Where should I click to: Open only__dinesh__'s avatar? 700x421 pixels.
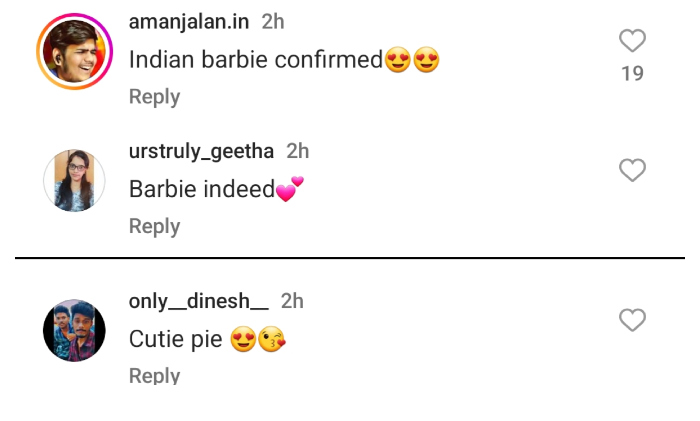(74, 330)
